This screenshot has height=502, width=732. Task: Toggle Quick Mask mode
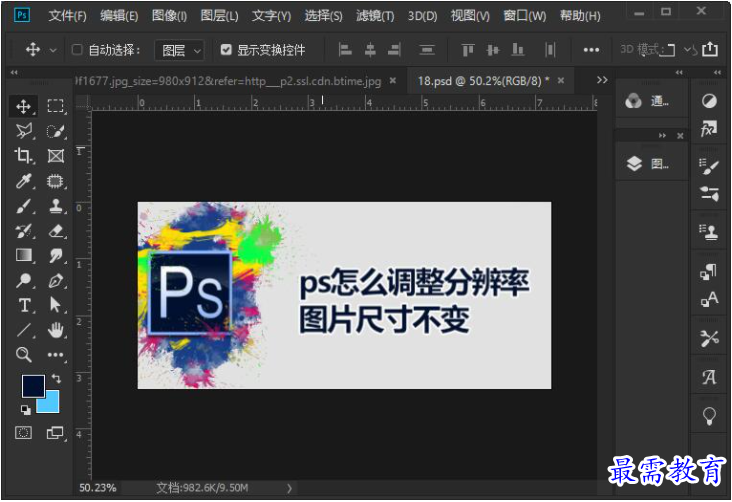[23, 433]
